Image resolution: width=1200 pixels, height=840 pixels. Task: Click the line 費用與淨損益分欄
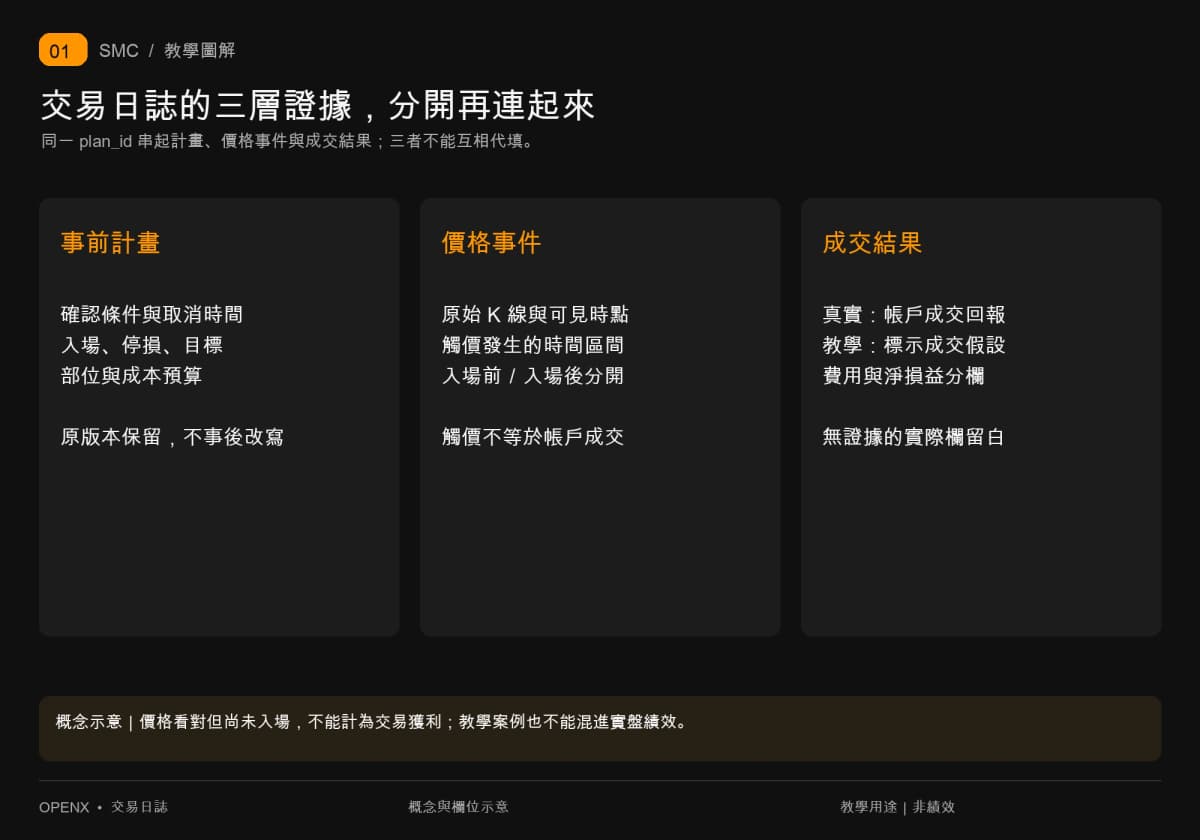[904, 376]
